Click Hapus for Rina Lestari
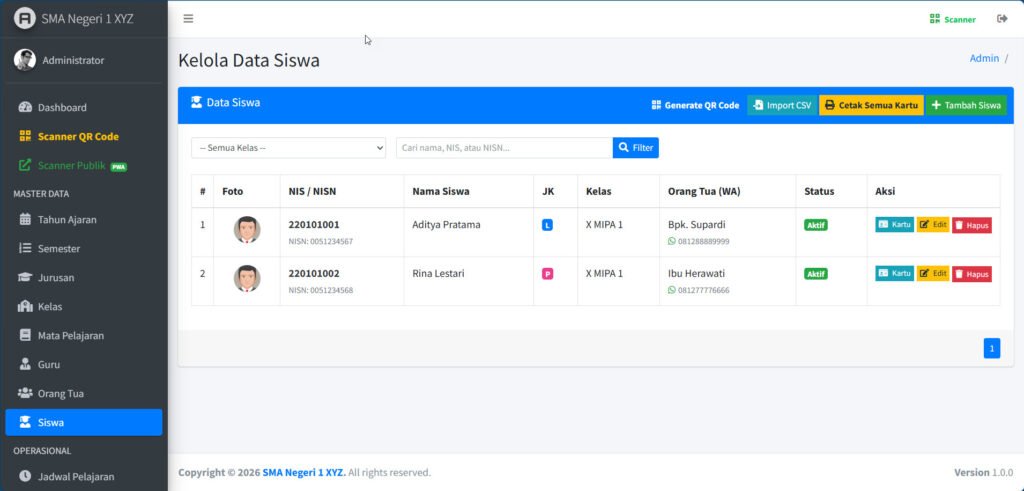The width and height of the screenshot is (1024, 491). (x=971, y=274)
